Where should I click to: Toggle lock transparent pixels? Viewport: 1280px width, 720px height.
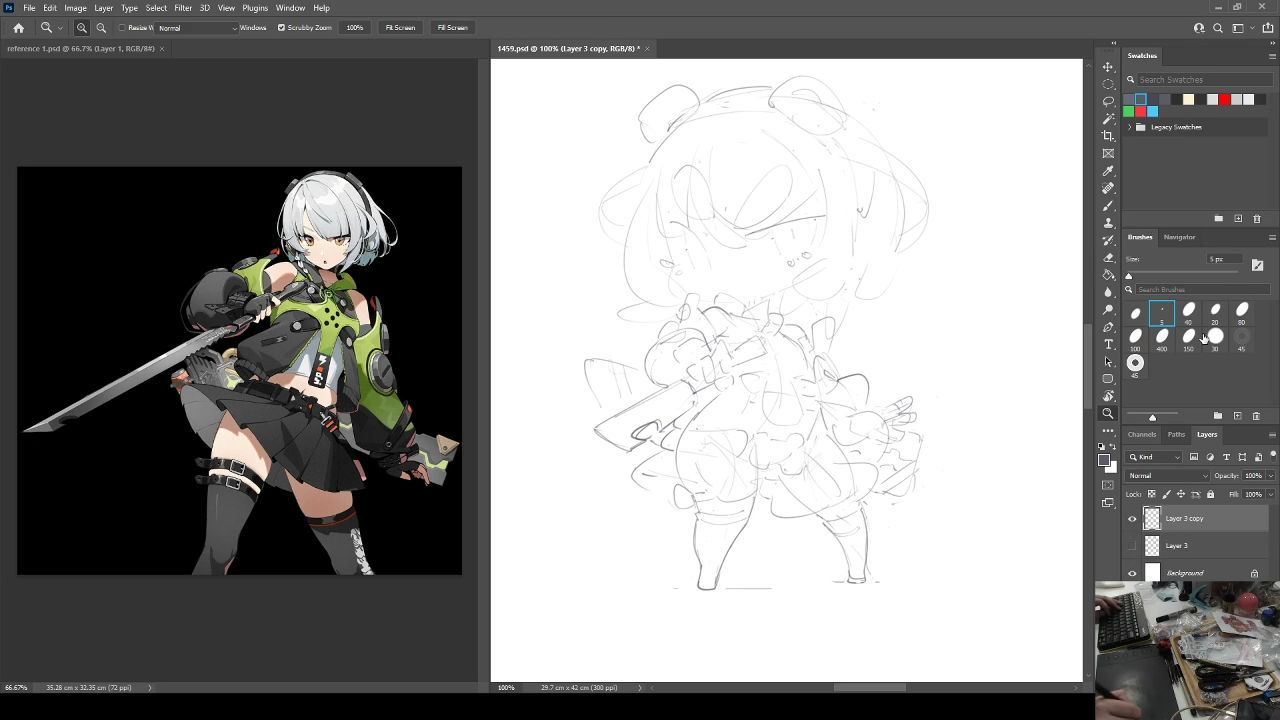(x=1152, y=494)
